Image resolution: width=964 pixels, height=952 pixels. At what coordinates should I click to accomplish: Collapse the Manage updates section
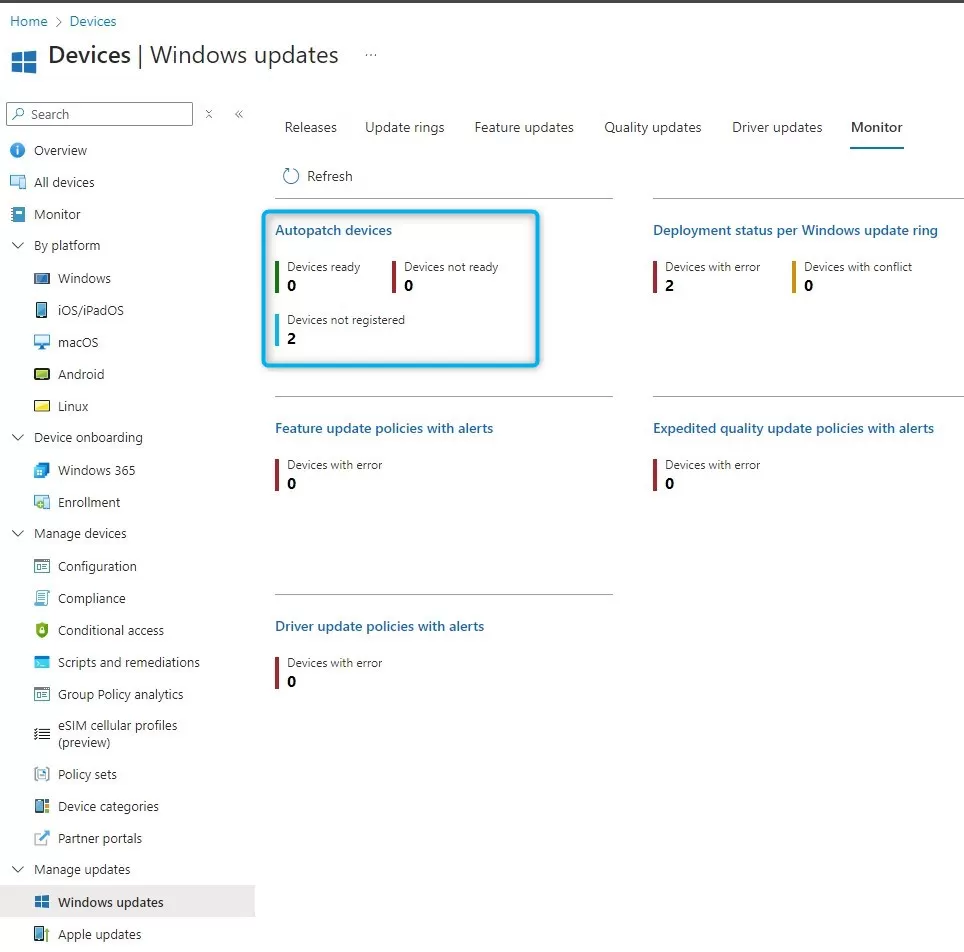(18, 869)
